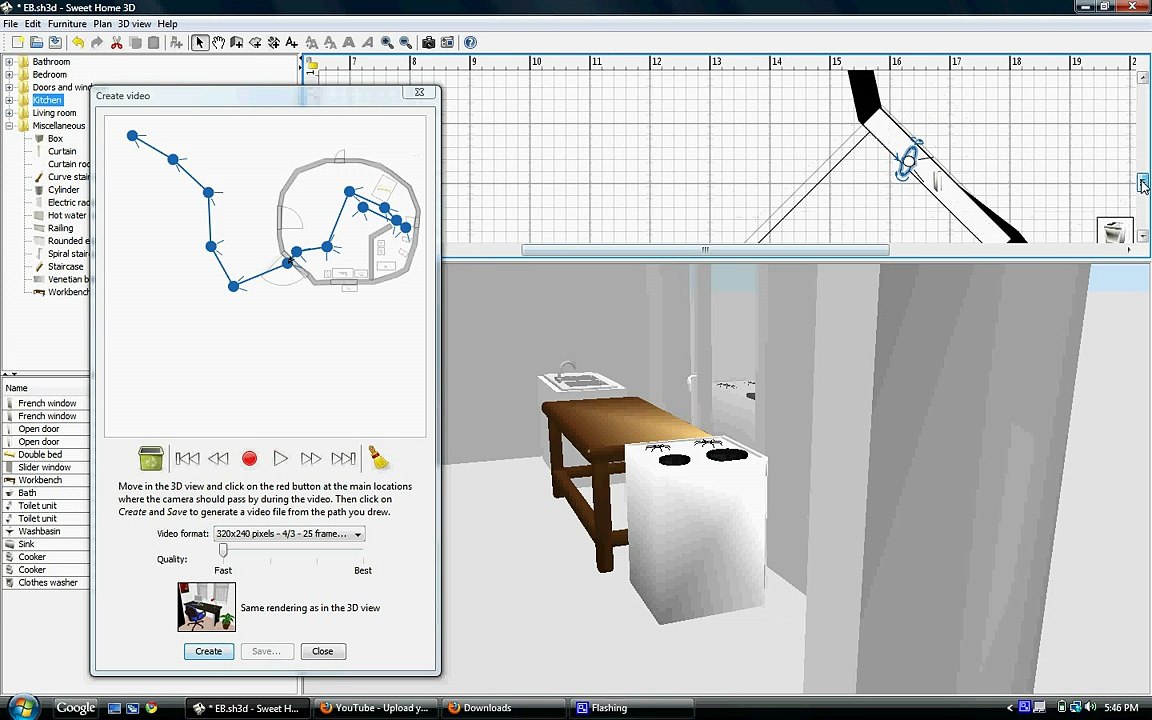The image size is (1152, 720).
Task: Click the create photo camera icon
Action: pyautogui.click(x=428, y=42)
